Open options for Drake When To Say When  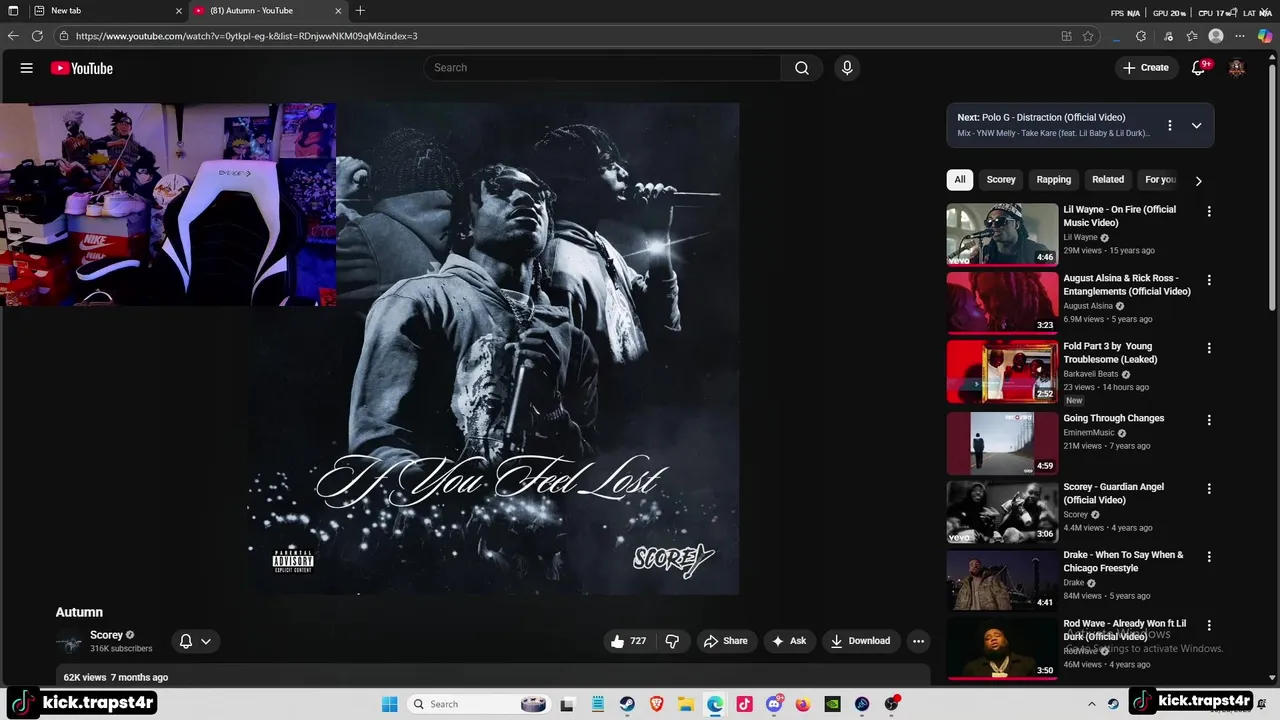coord(1209,557)
